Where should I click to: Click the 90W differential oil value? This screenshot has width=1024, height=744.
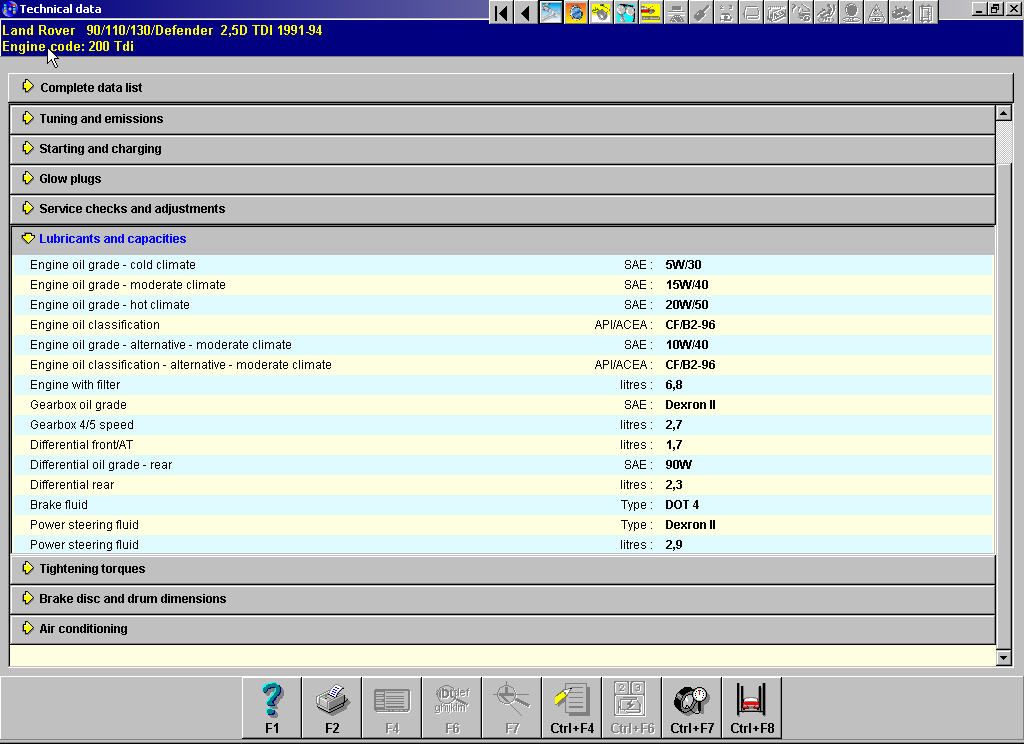click(679, 465)
